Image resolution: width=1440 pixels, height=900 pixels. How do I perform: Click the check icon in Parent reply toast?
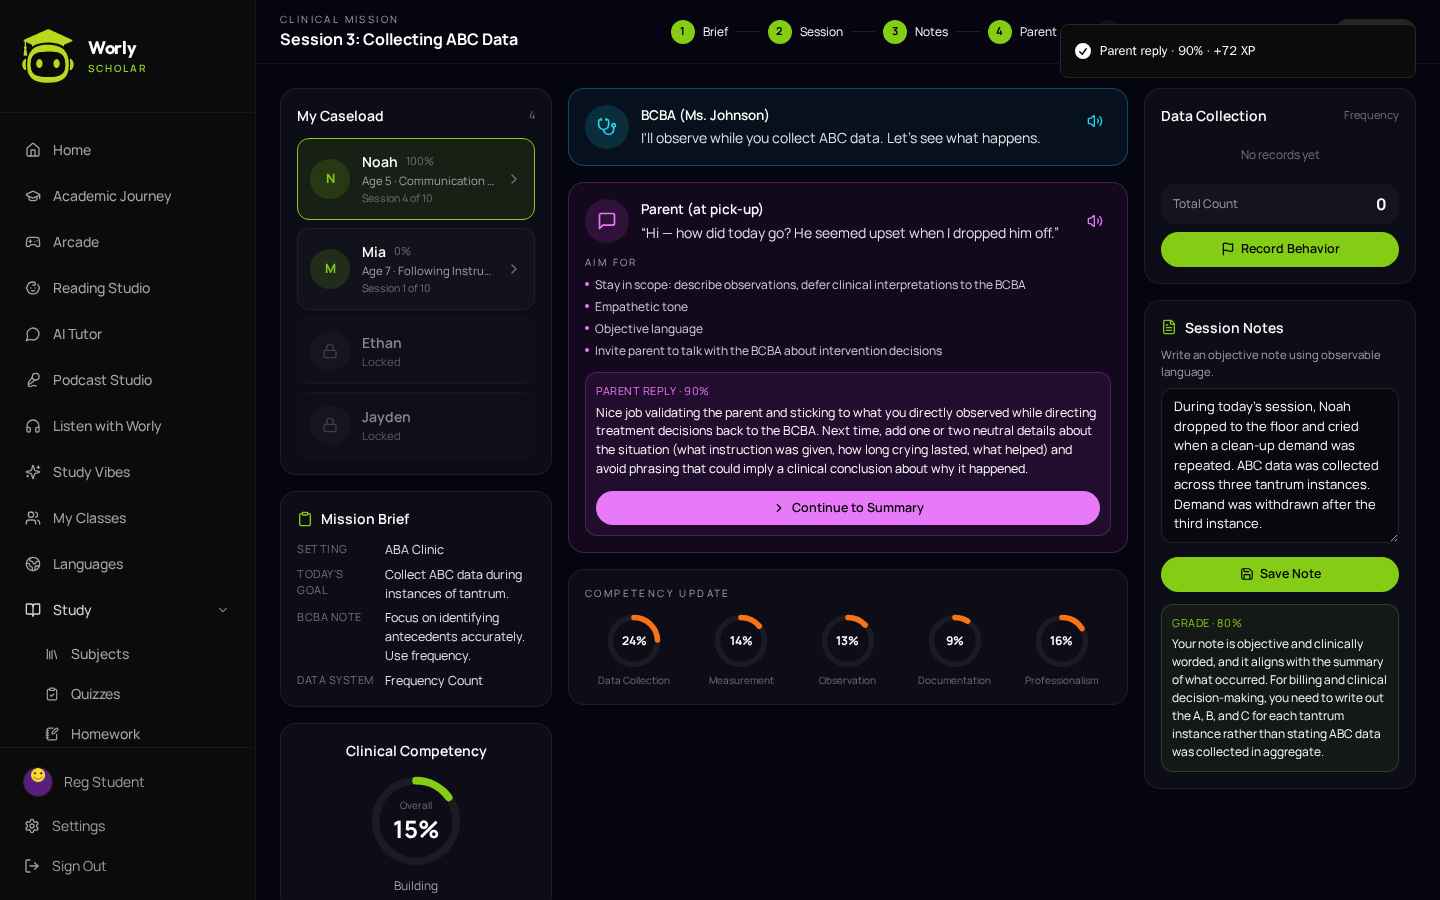(1083, 51)
